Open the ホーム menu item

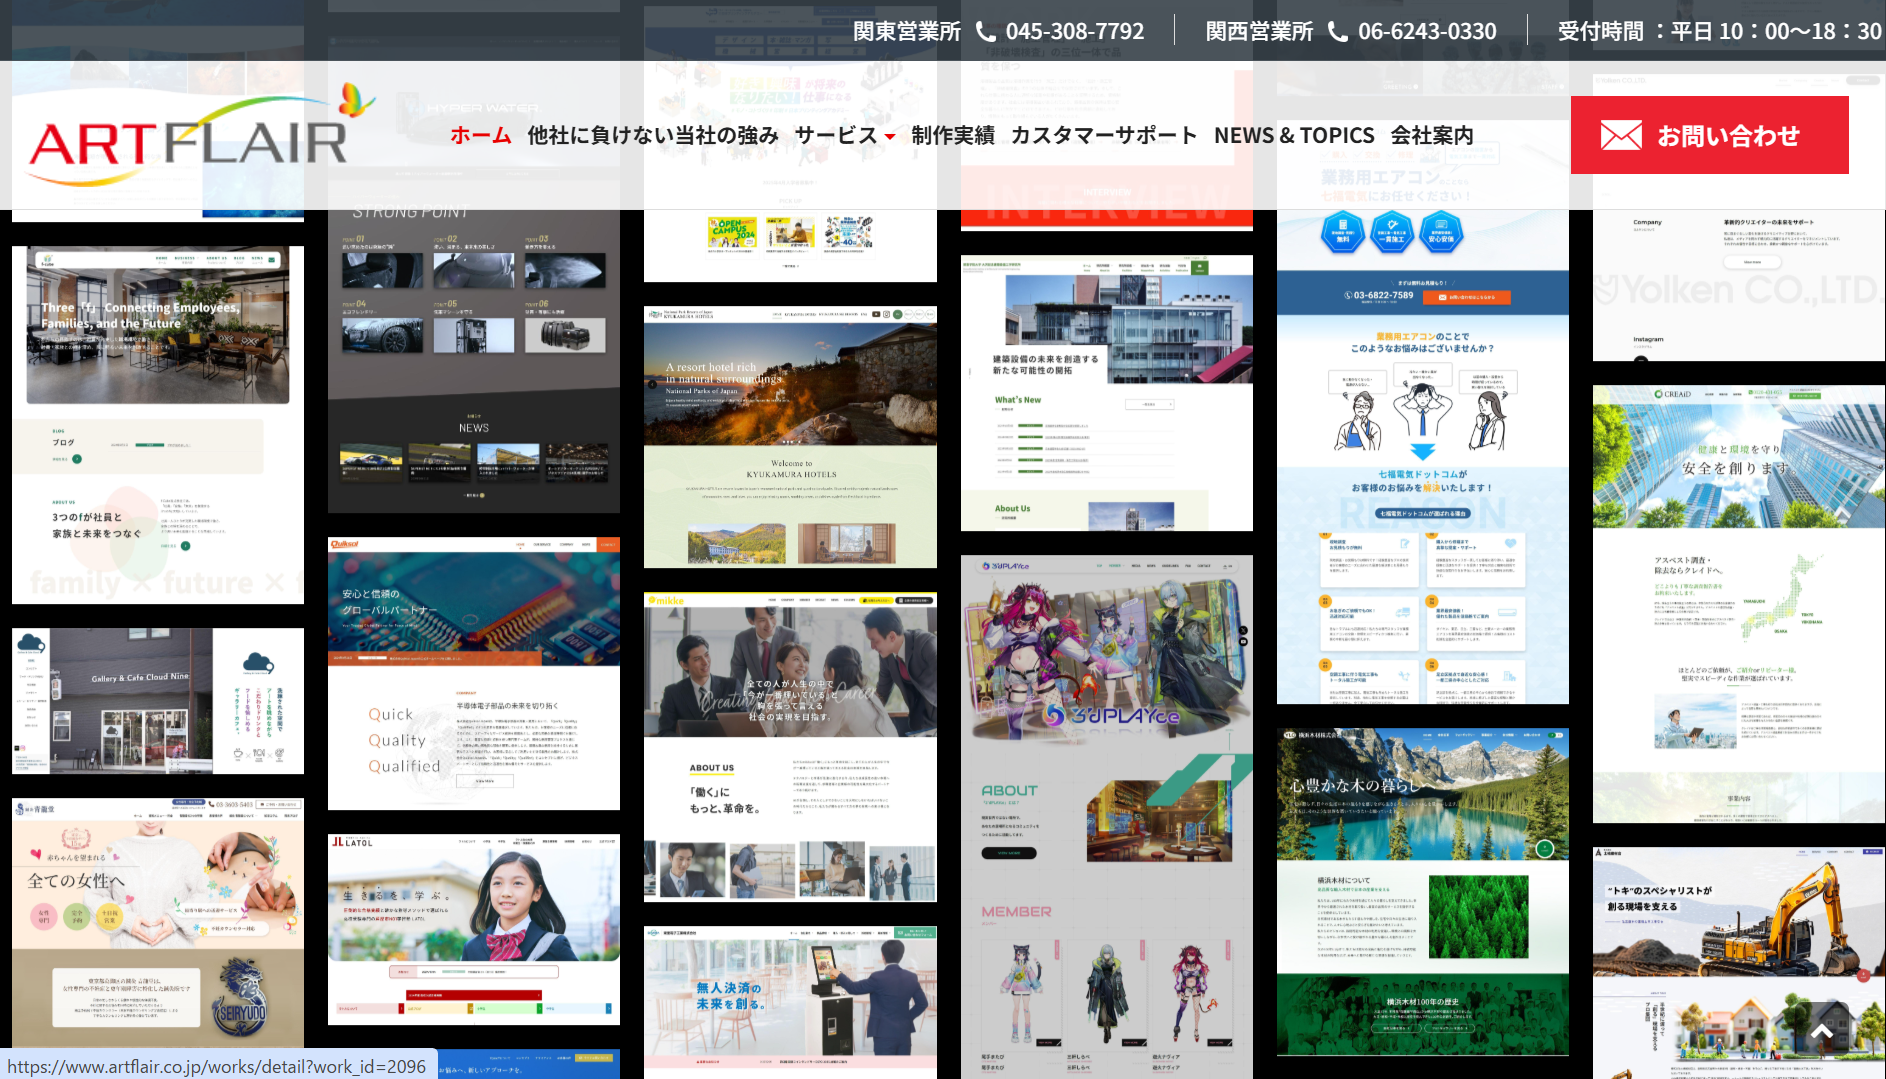tap(480, 136)
